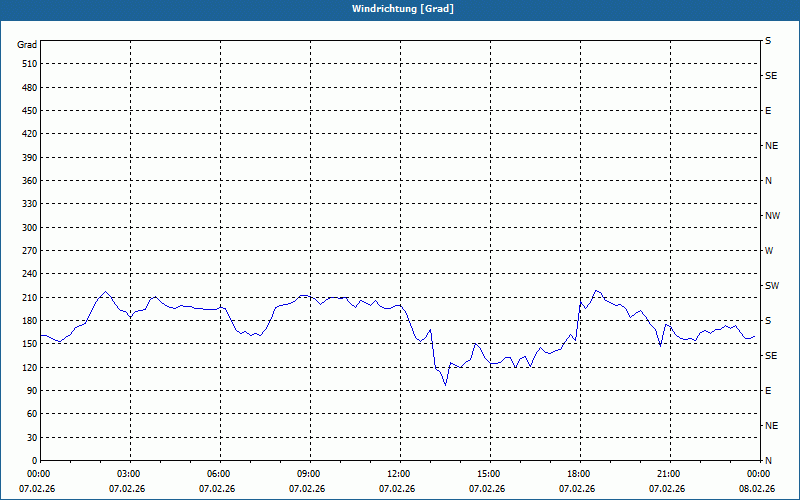Select the 06:00 time label
Viewport: 800px width, 500px height.
pos(219,474)
